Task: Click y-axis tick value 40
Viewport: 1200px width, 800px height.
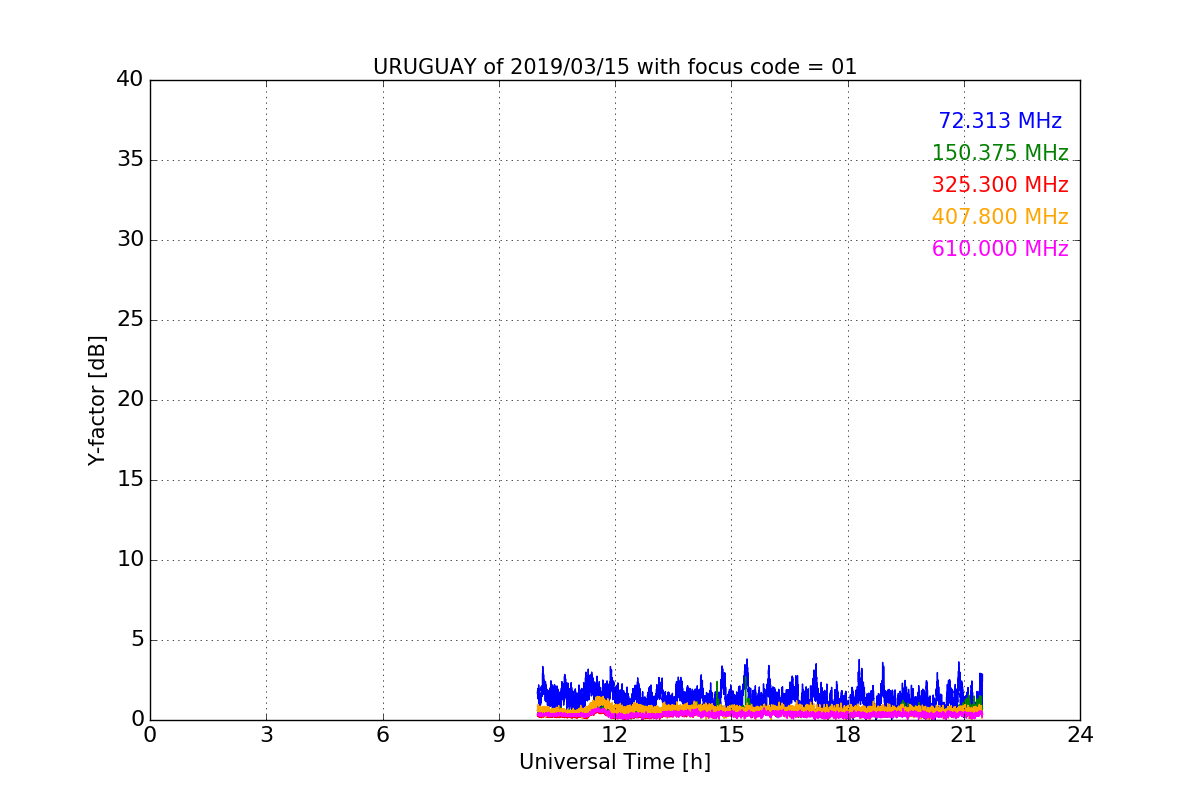Action: click(130, 80)
